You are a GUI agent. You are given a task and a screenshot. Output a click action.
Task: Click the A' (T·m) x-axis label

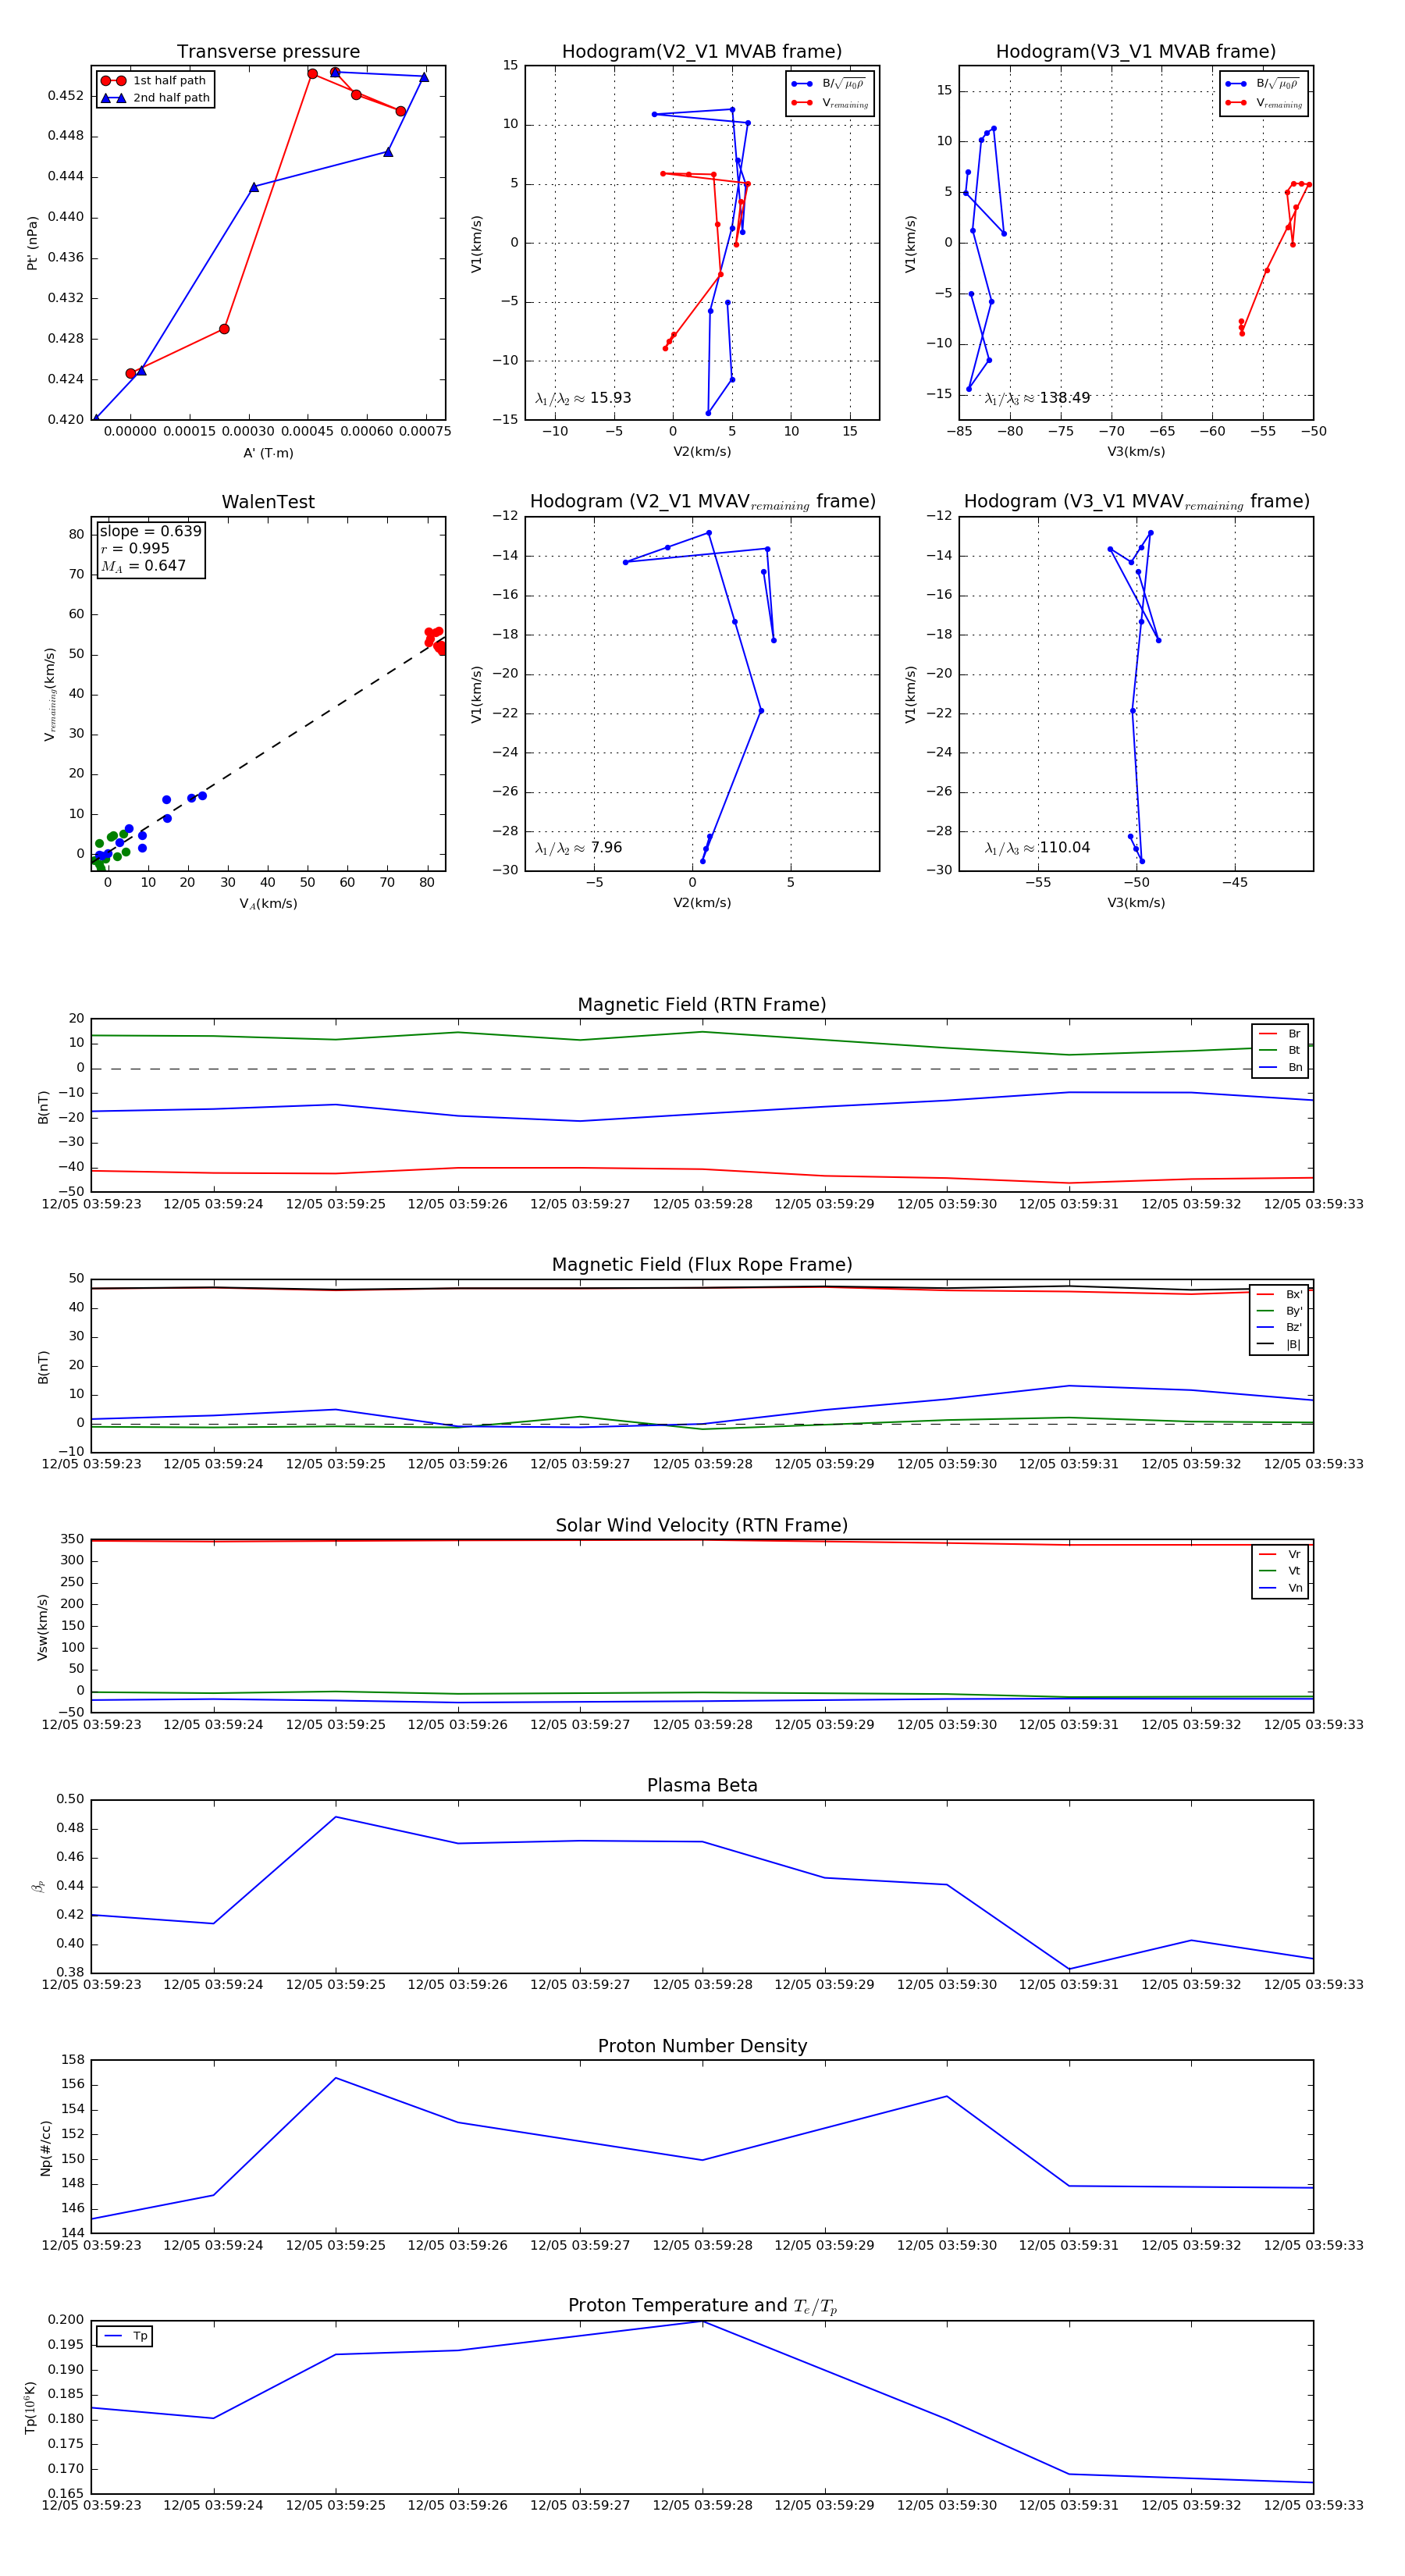pos(268,453)
